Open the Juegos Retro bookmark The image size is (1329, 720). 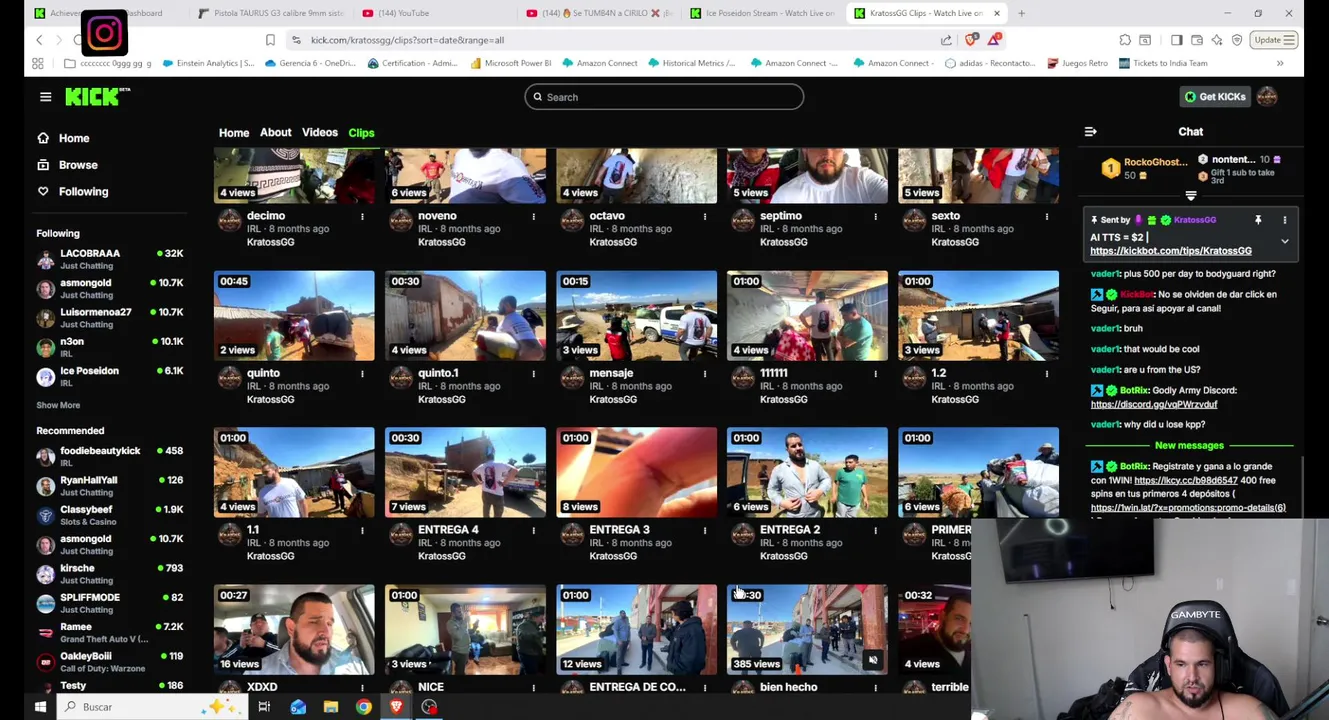pyautogui.click(x=1077, y=63)
